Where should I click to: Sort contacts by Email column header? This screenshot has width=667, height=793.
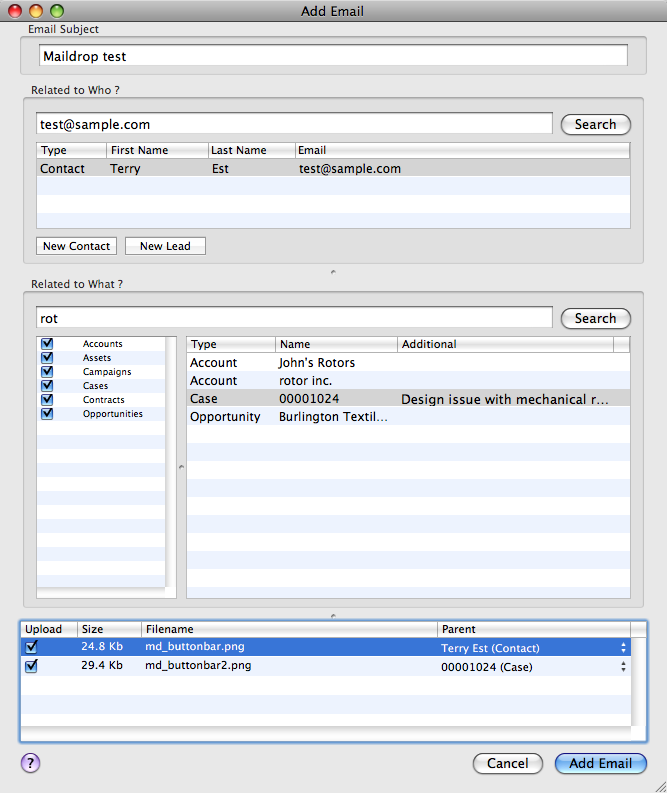462,150
